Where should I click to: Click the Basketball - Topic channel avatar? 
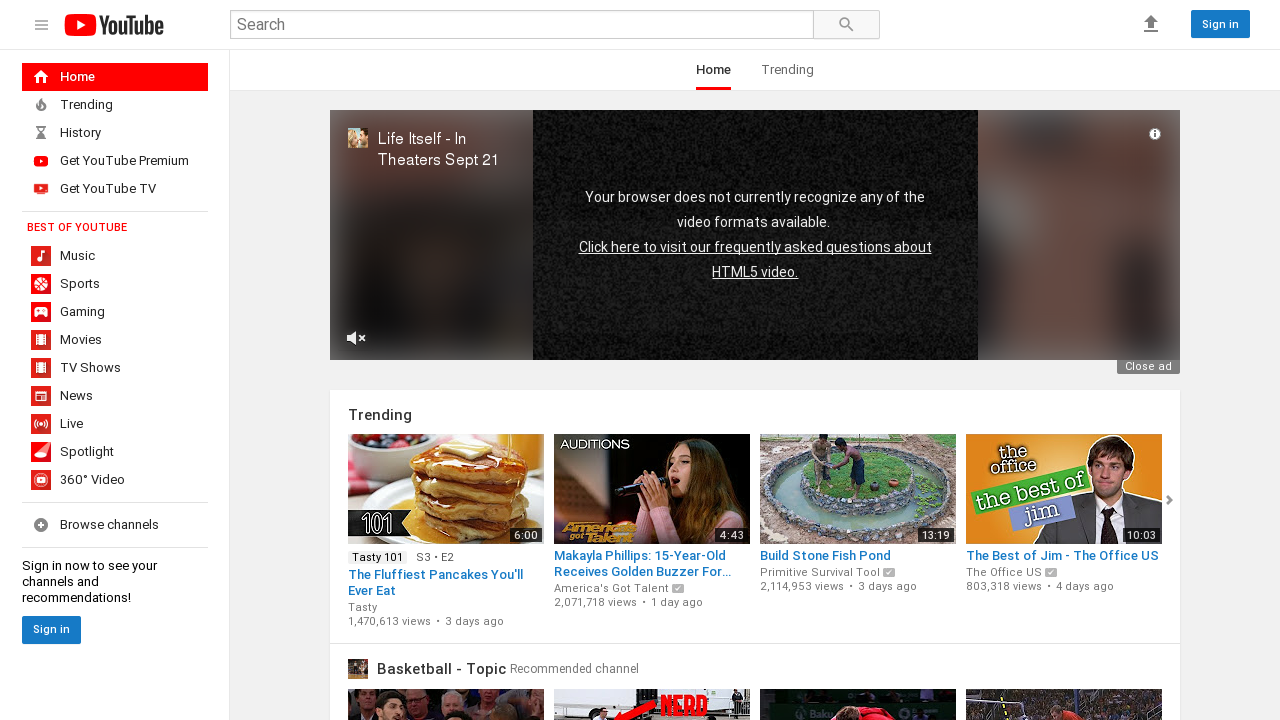[x=358, y=669]
